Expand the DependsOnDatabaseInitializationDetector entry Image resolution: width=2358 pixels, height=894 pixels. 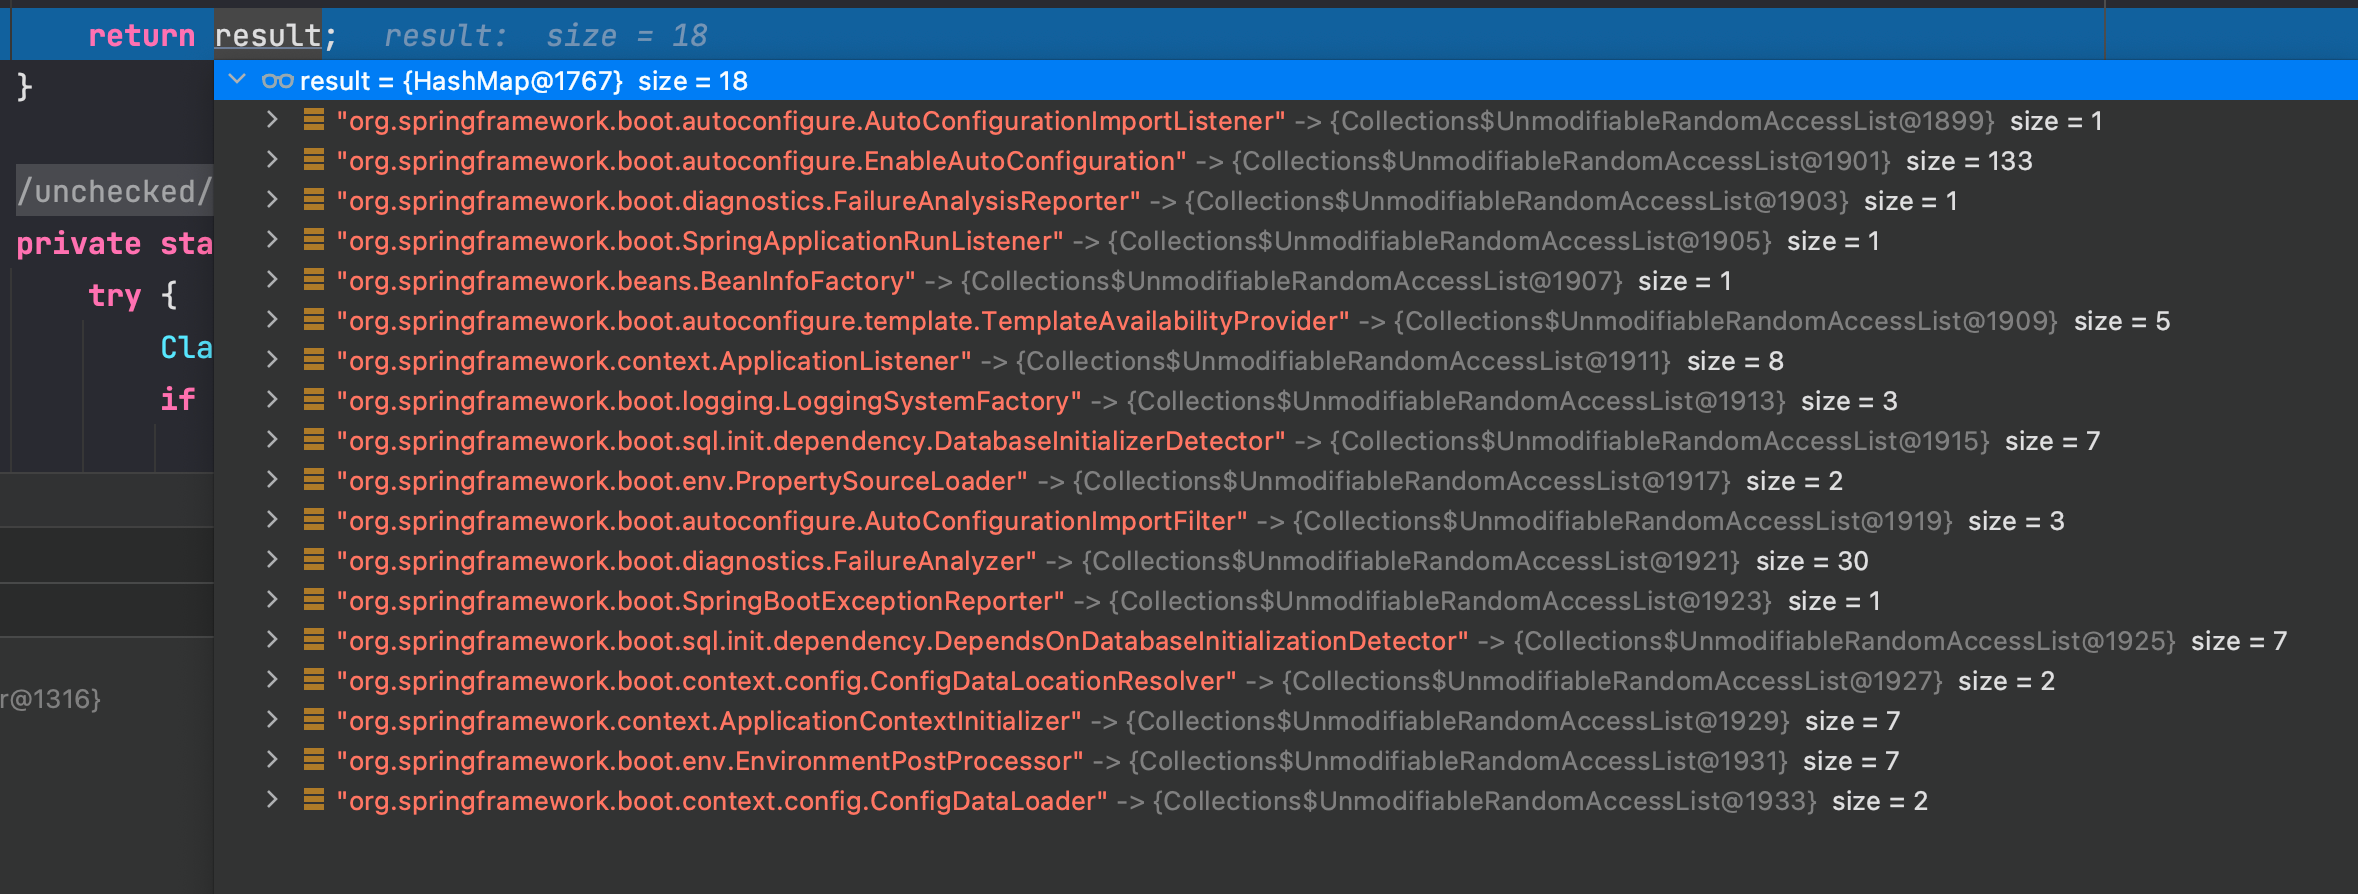point(272,640)
